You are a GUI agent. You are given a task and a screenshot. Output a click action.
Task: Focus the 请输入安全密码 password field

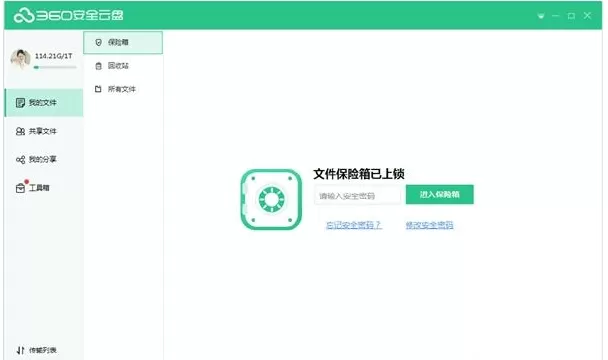pyautogui.click(x=358, y=196)
